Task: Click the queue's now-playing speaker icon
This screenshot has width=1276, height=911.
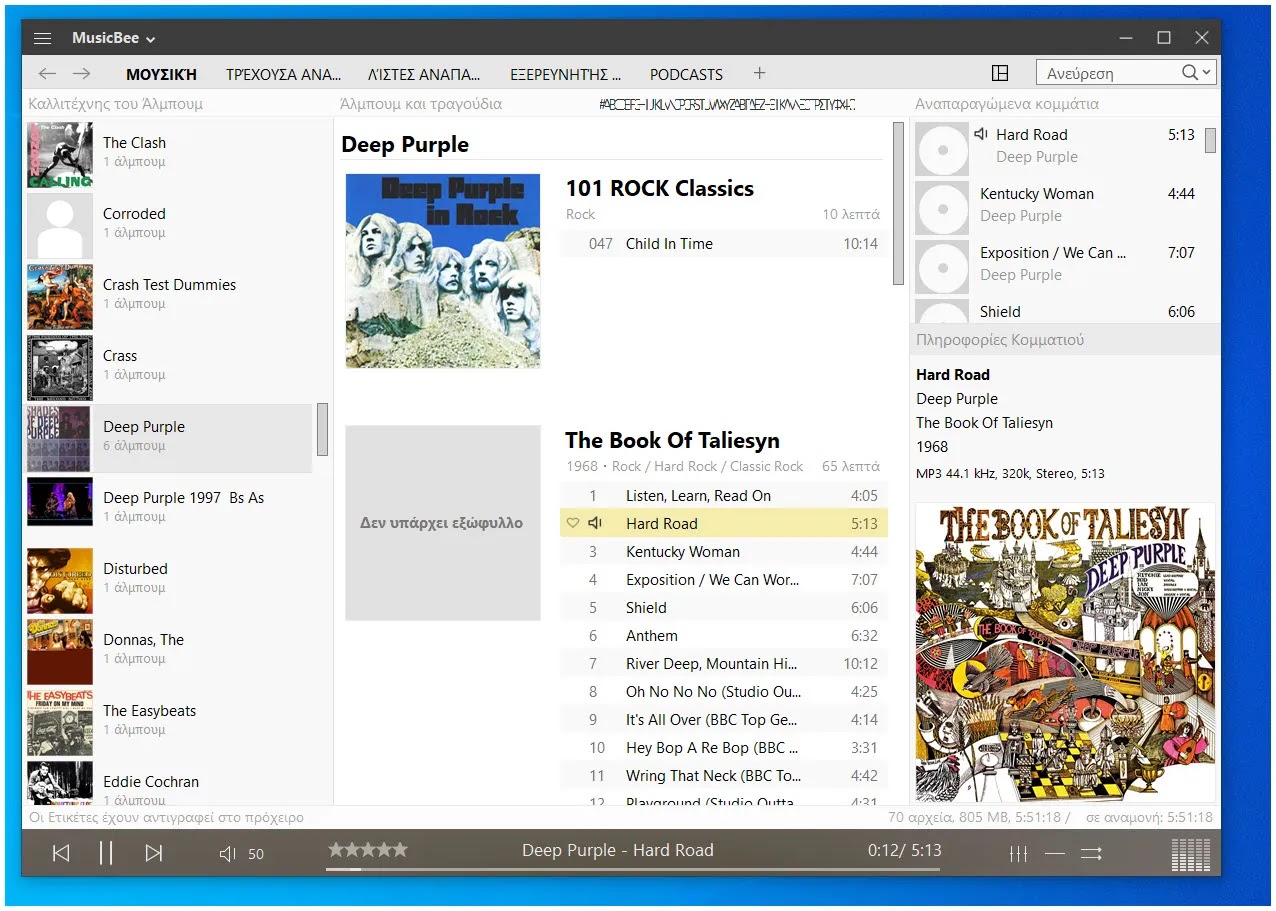Action: point(981,134)
